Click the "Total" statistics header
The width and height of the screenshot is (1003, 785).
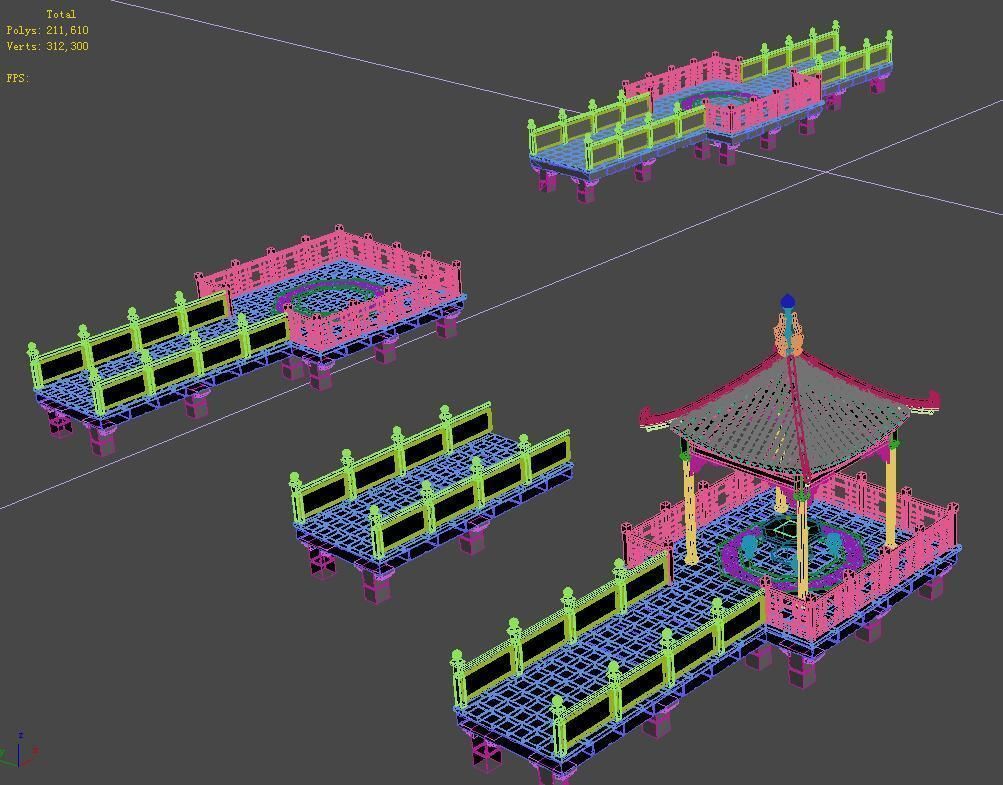click(61, 13)
